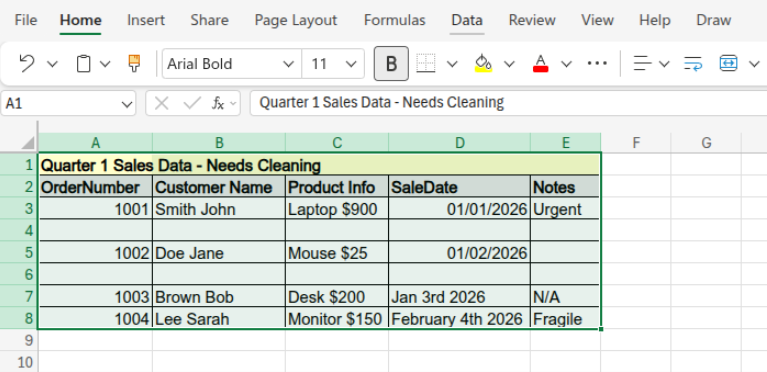Open the fill color dropdown arrow
767x372 pixels.
pos(510,64)
